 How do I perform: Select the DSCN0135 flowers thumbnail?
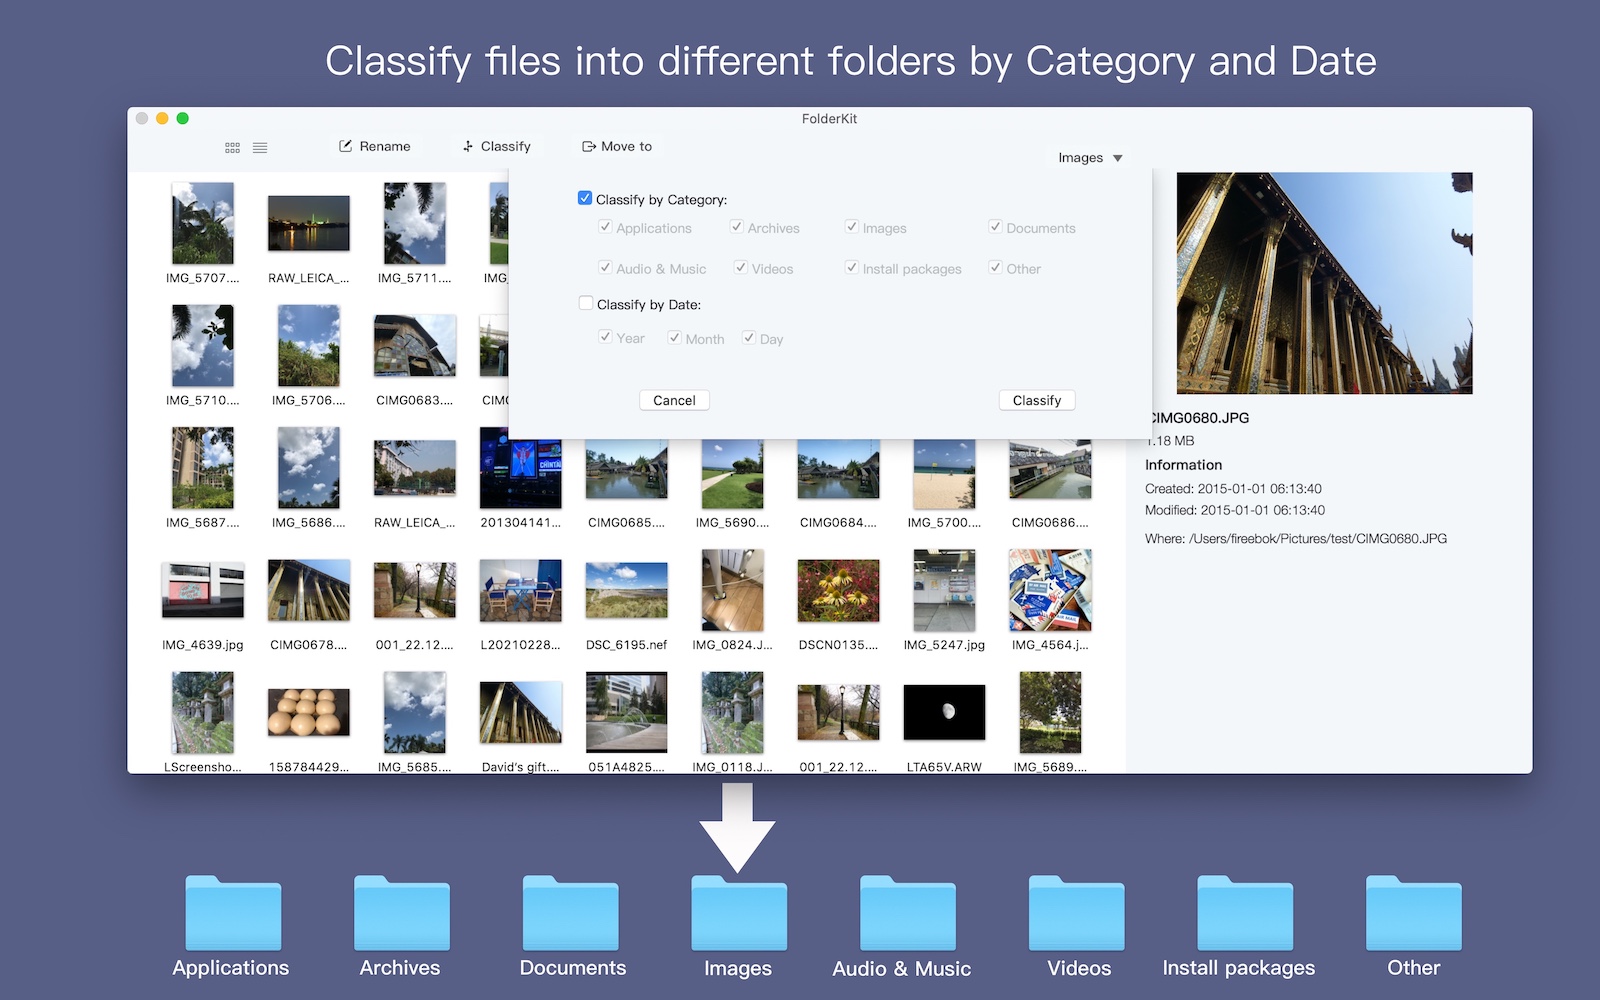pos(839,590)
